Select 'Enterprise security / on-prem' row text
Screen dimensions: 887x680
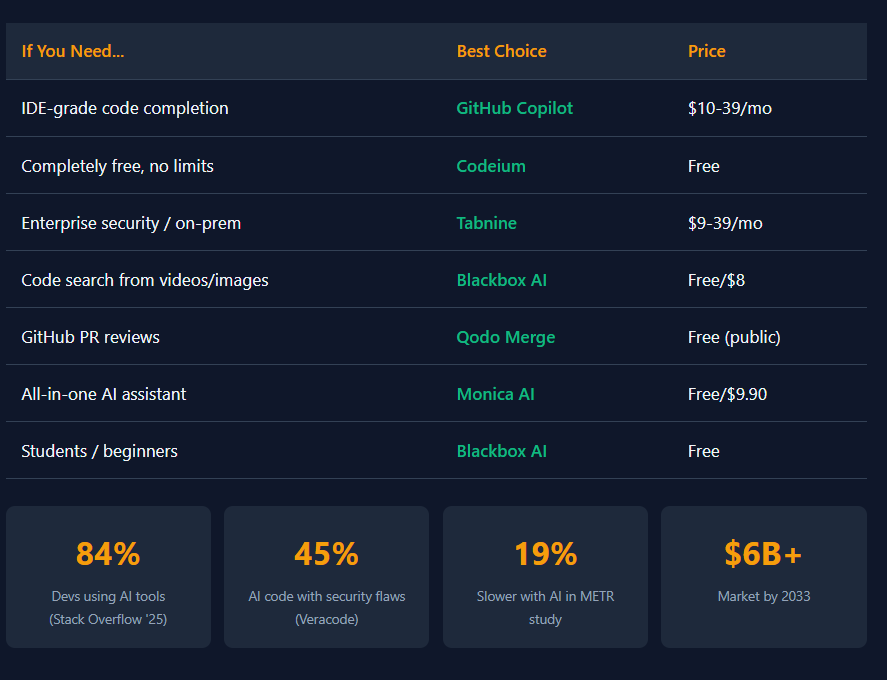(x=131, y=223)
